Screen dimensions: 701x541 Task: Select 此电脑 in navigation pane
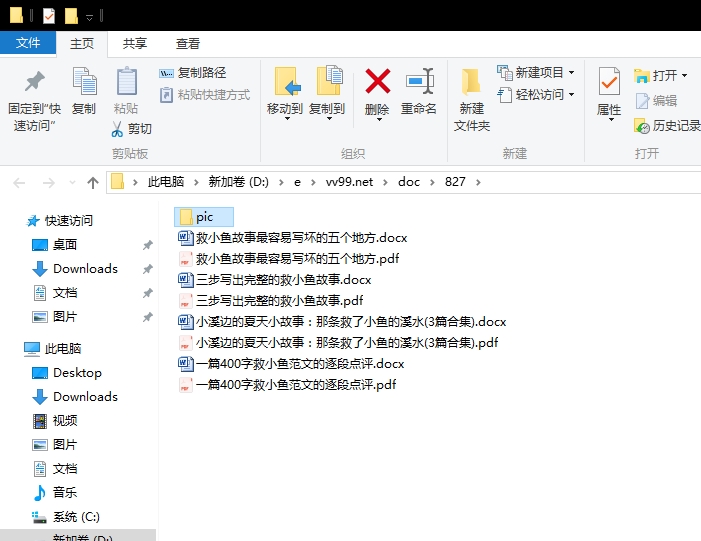(x=63, y=348)
